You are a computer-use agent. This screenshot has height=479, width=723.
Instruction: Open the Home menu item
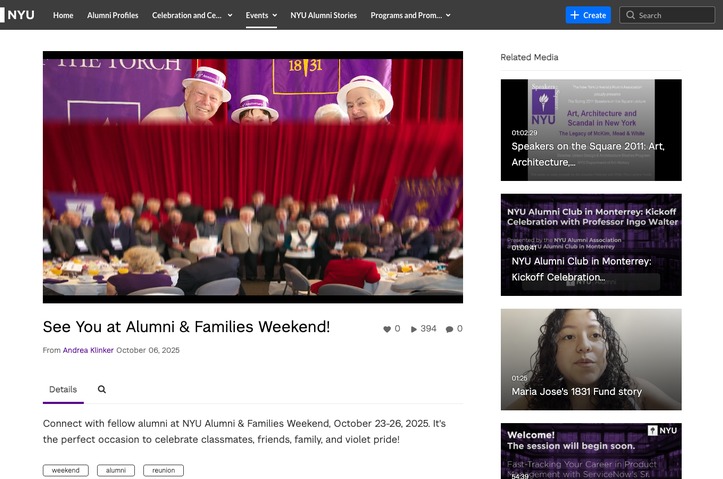coord(63,15)
